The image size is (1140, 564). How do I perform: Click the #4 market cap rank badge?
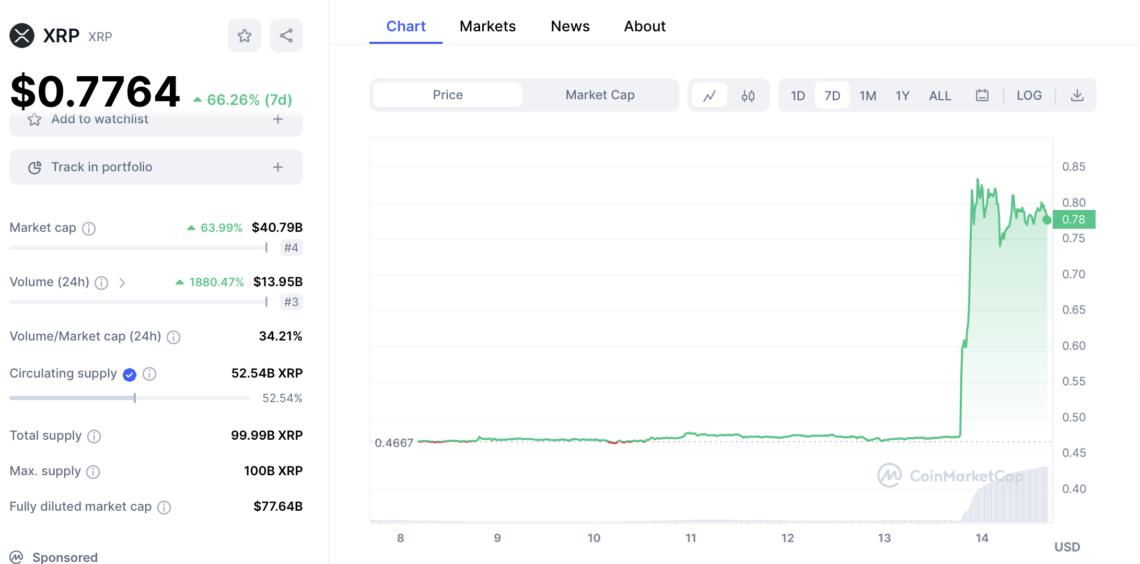tap(291, 248)
